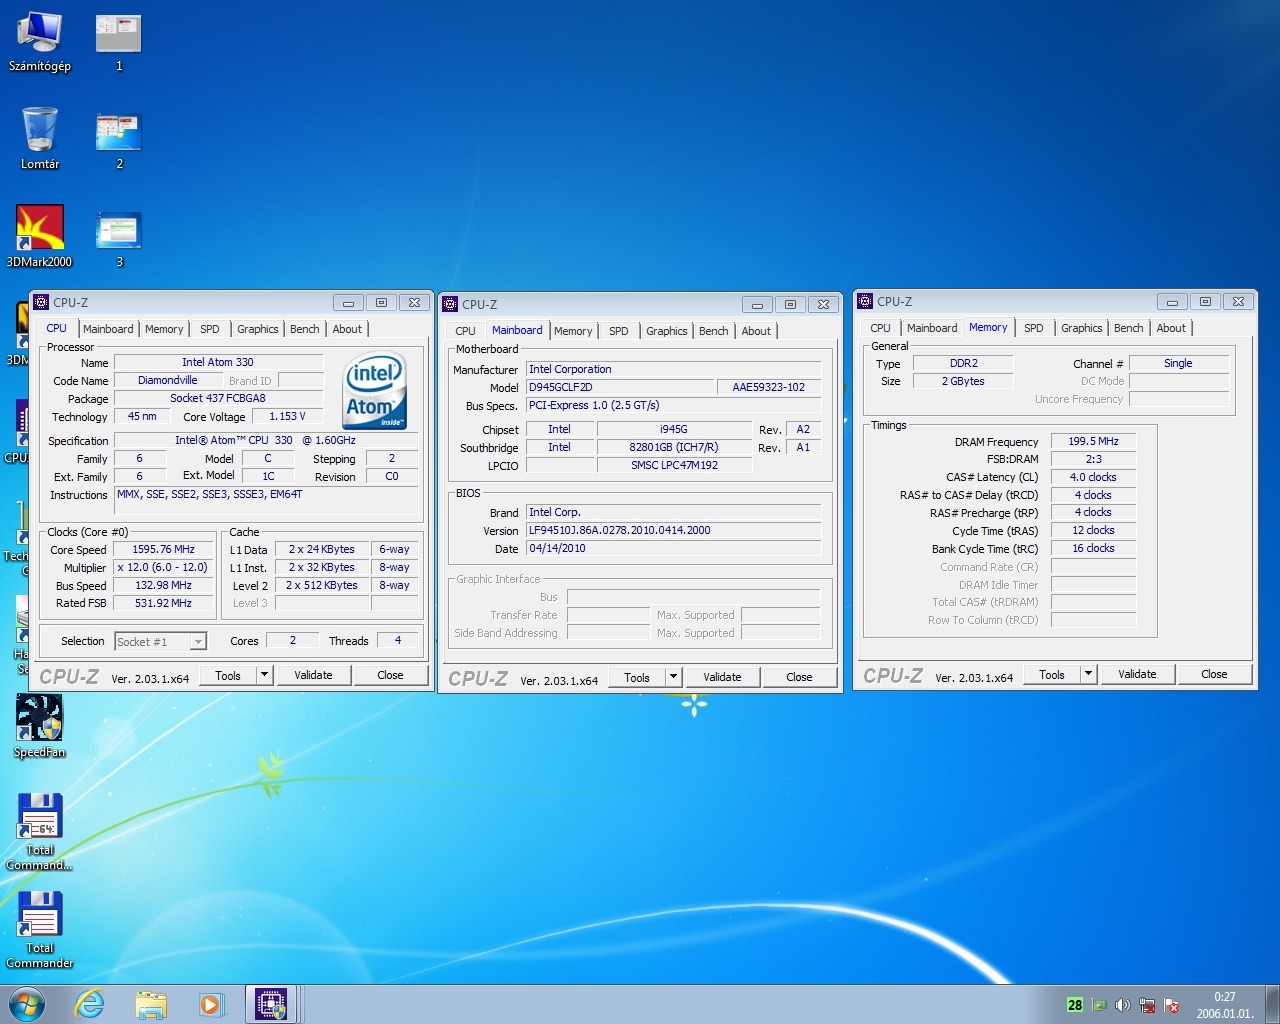
Task: Open Tools dropdown arrow in CPU window
Action: click(265, 675)
